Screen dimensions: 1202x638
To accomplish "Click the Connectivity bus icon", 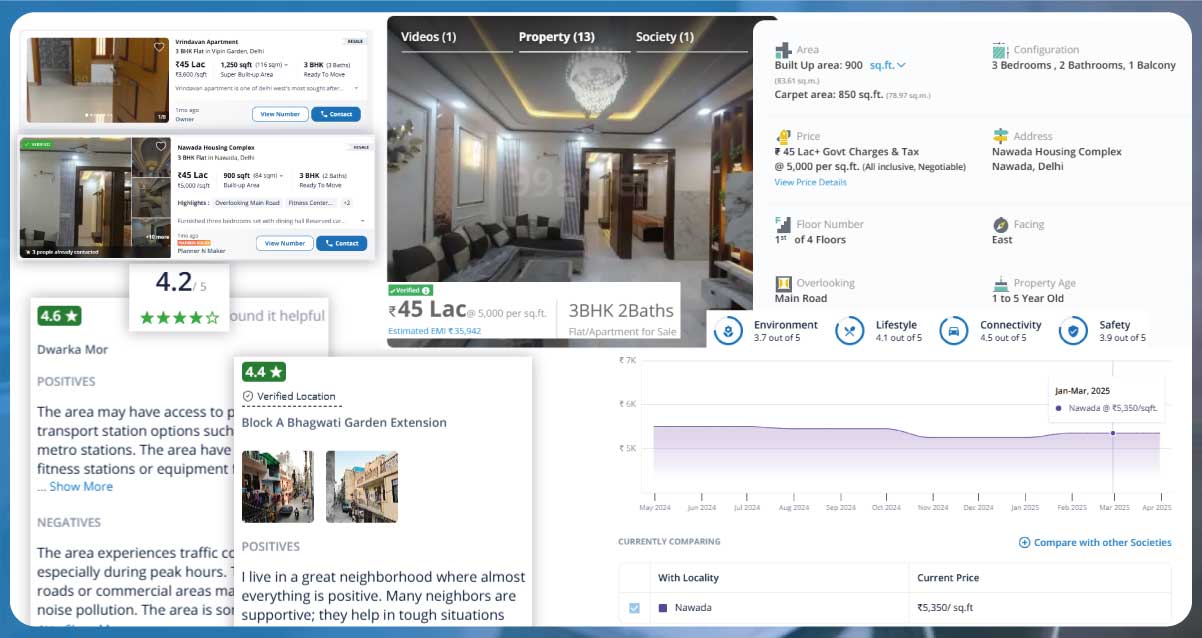I will point(952,330).
